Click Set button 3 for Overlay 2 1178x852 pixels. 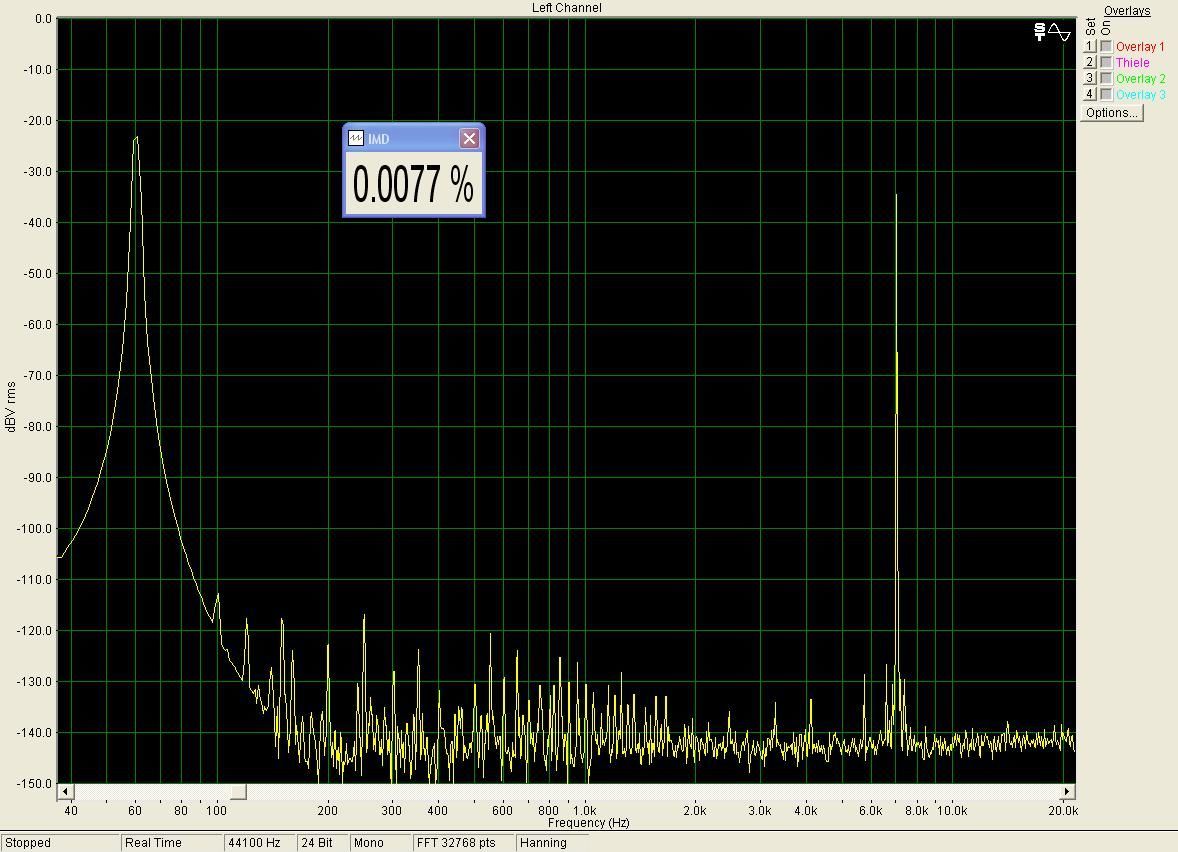click(1090, 78)
